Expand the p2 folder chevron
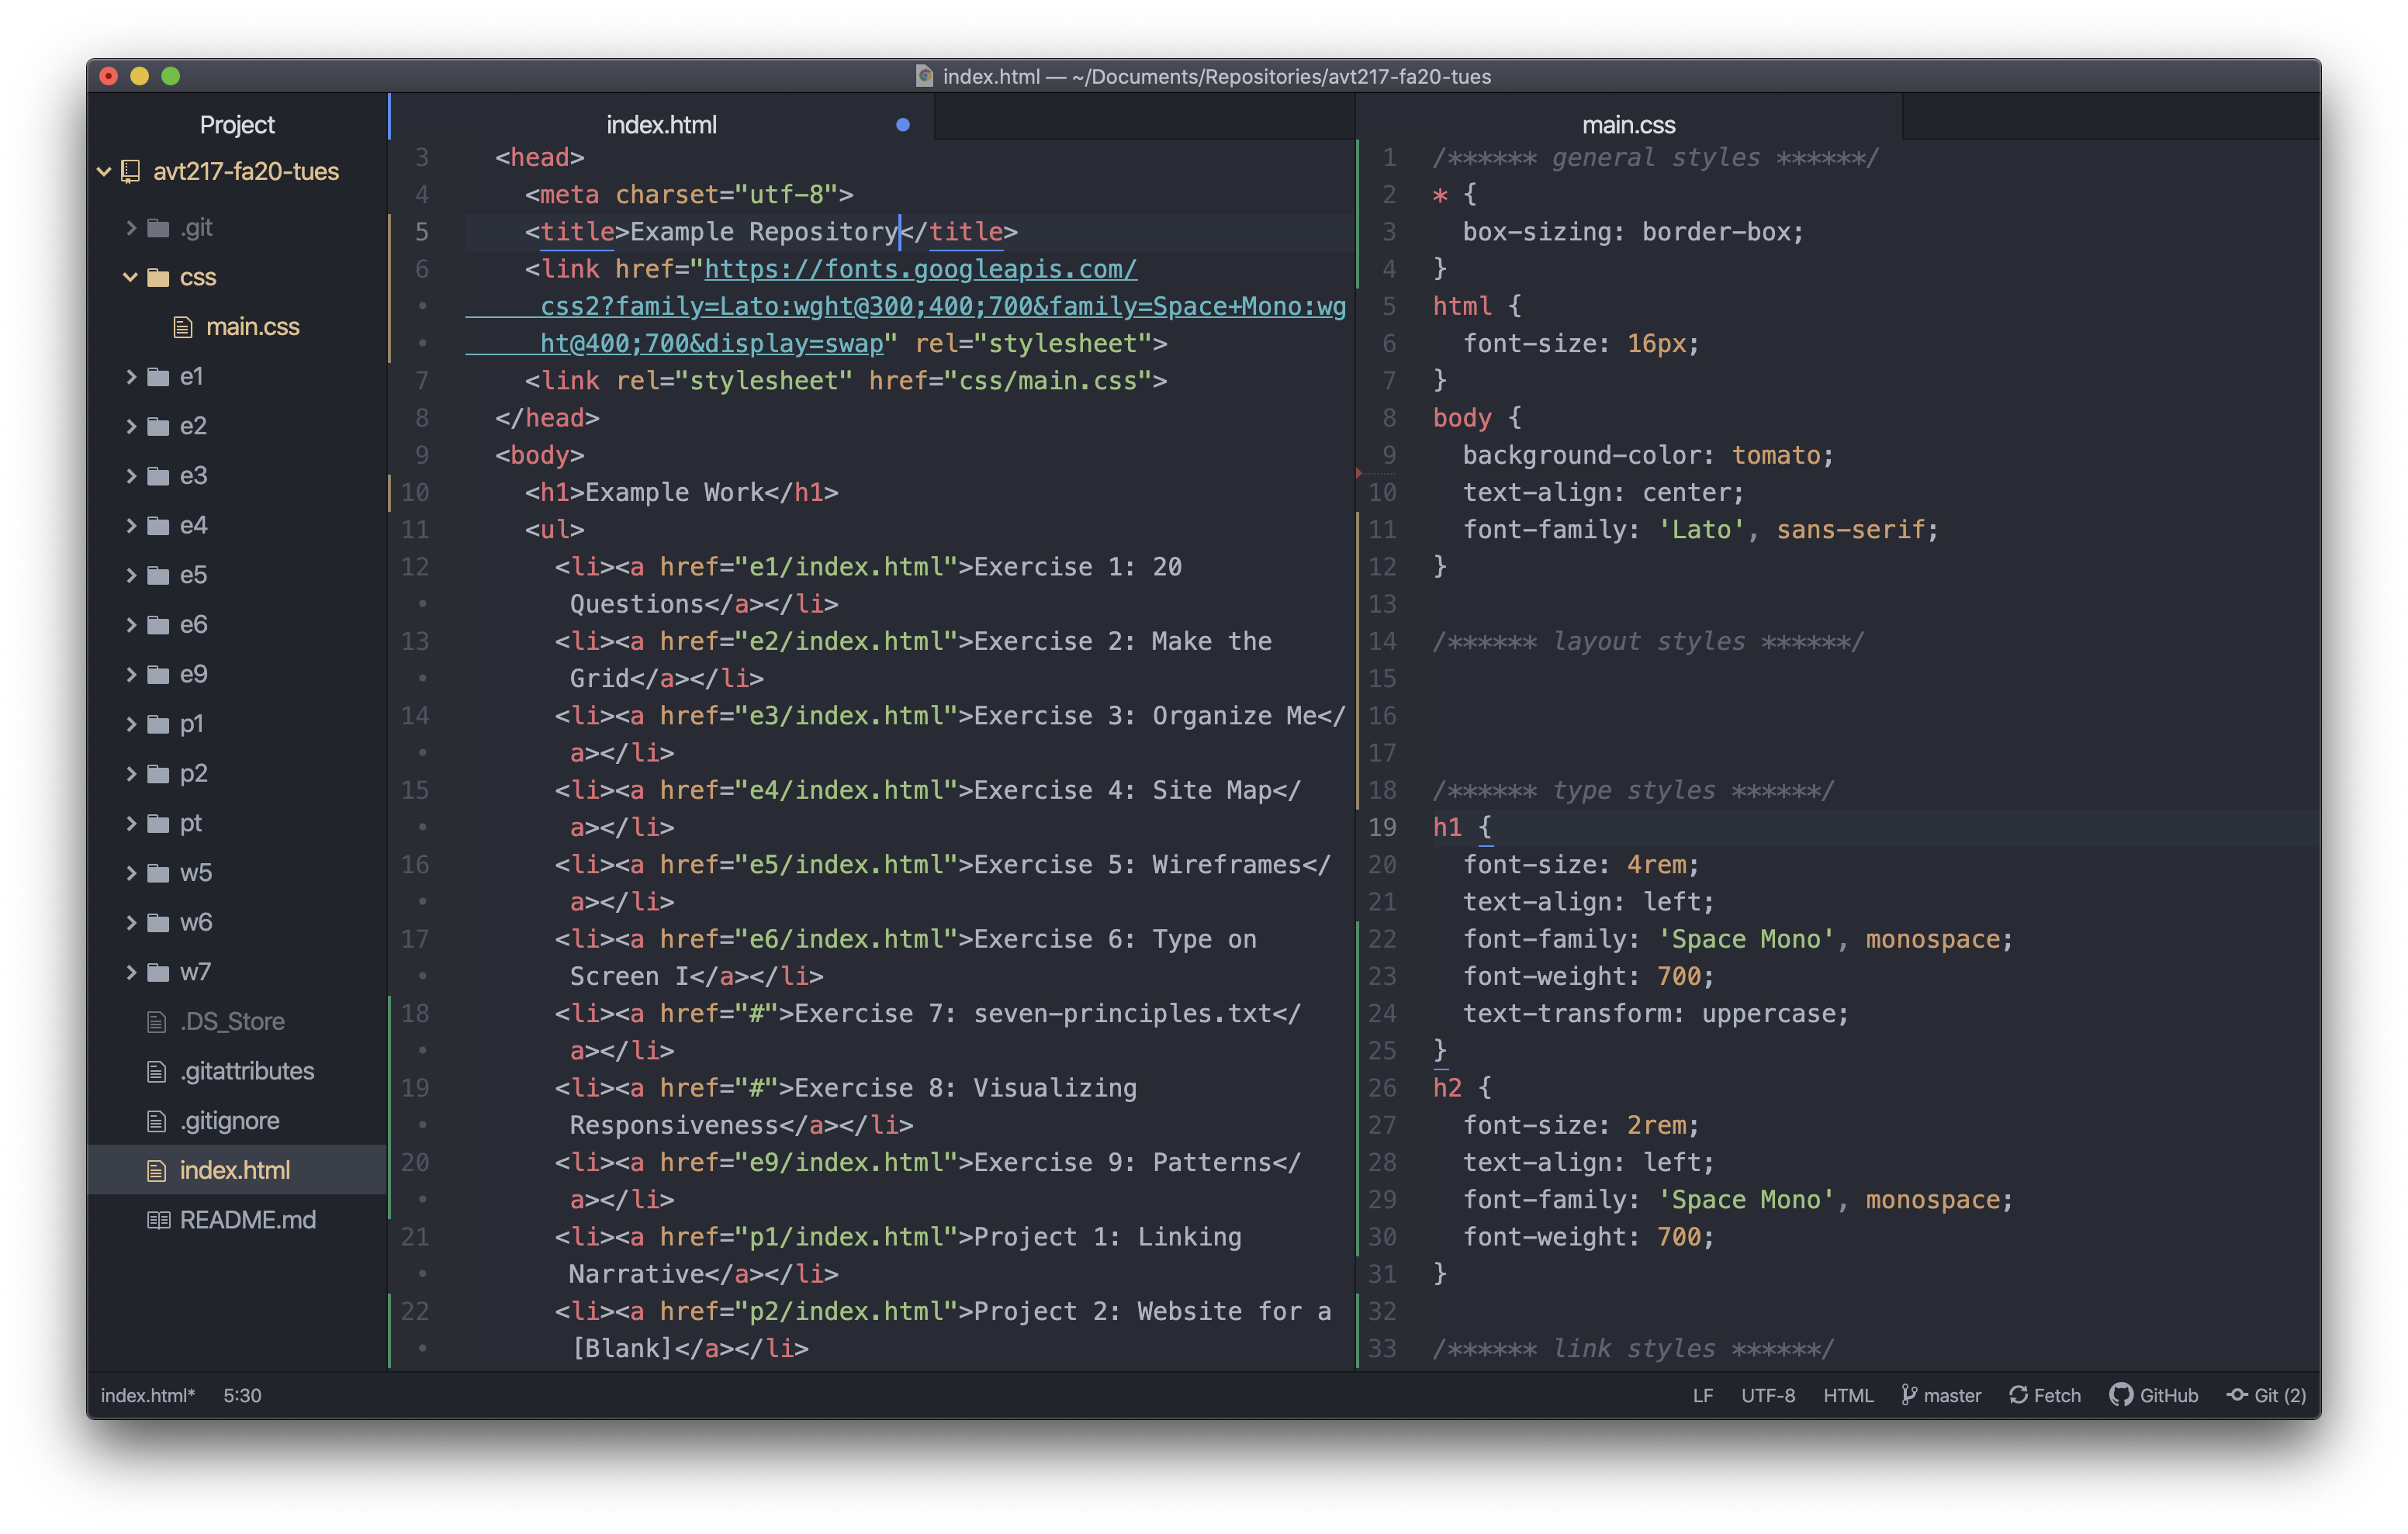 point(131,774)
